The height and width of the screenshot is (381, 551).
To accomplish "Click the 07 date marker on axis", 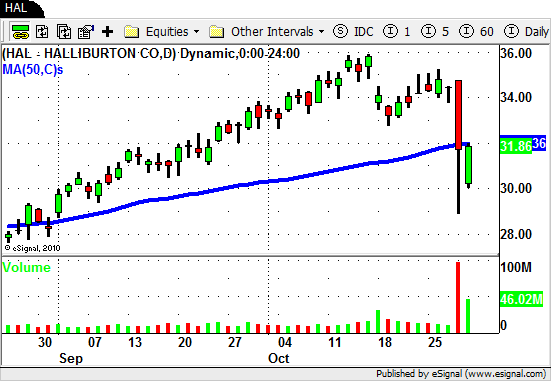I will (95, 342).
